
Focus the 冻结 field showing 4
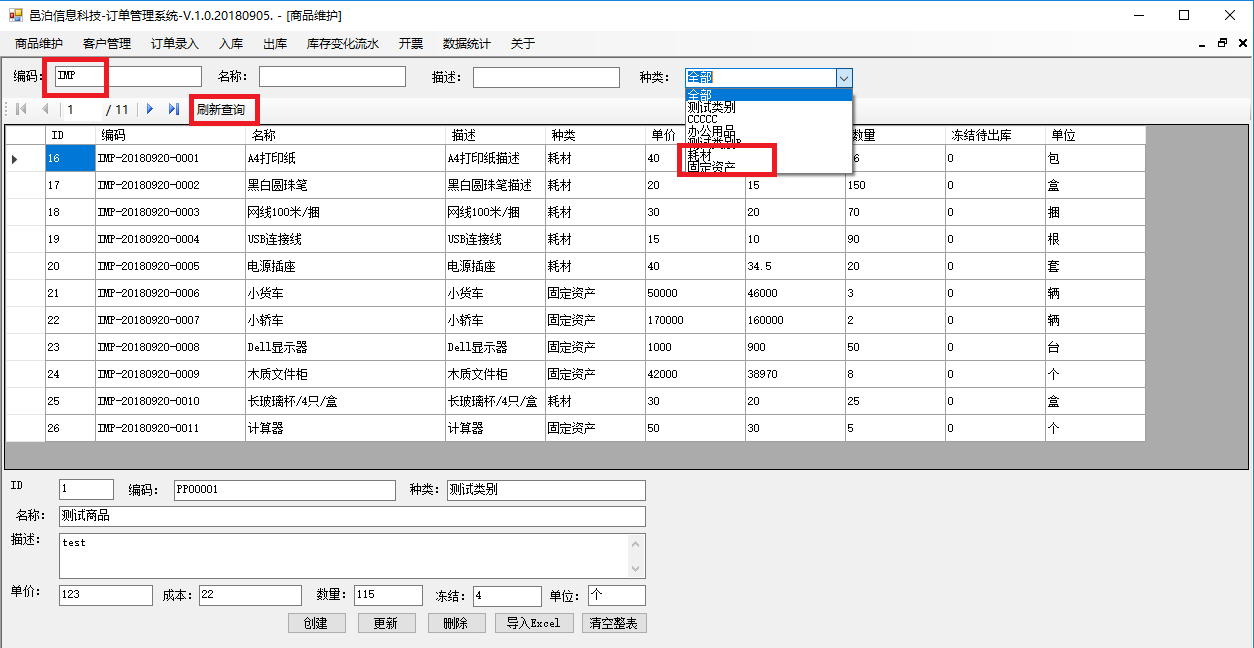pos(507,595)
